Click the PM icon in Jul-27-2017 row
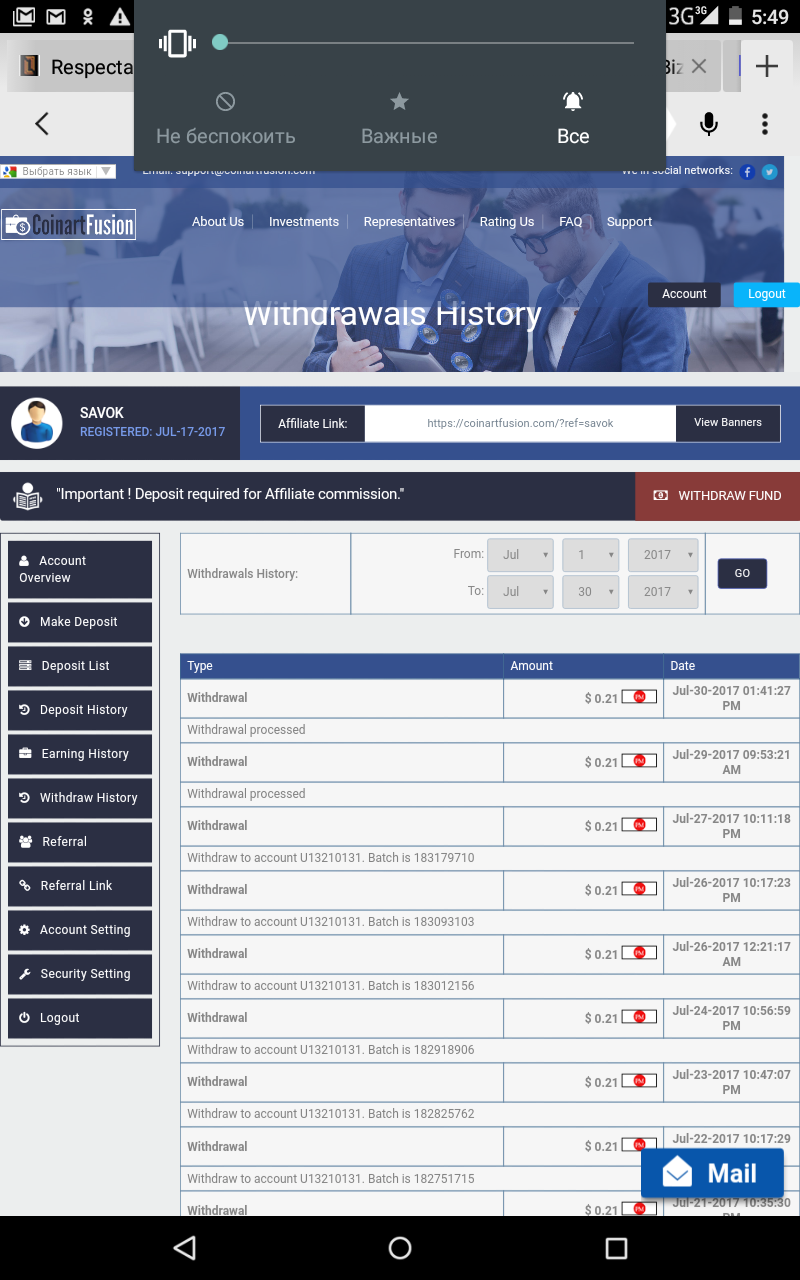 pos(639,825)
